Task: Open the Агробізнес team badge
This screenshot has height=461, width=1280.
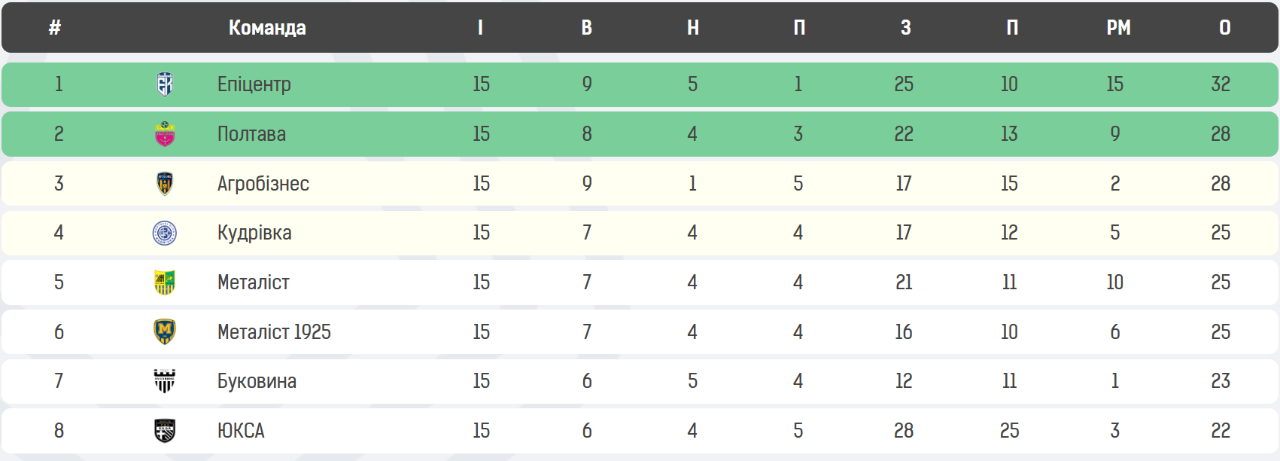Action: [x=165, y=184]
